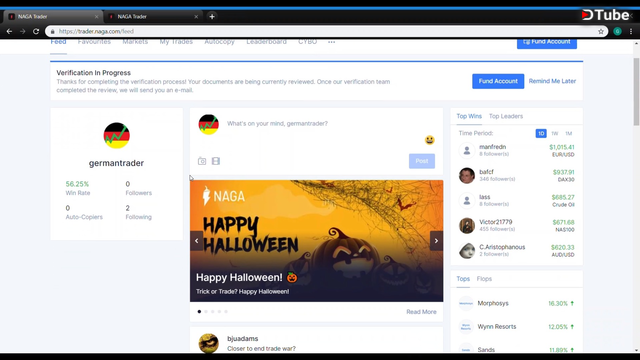Open Victor21779 trader entry
The width and height of the screenshot is (640, 360).
coord(516,225)
